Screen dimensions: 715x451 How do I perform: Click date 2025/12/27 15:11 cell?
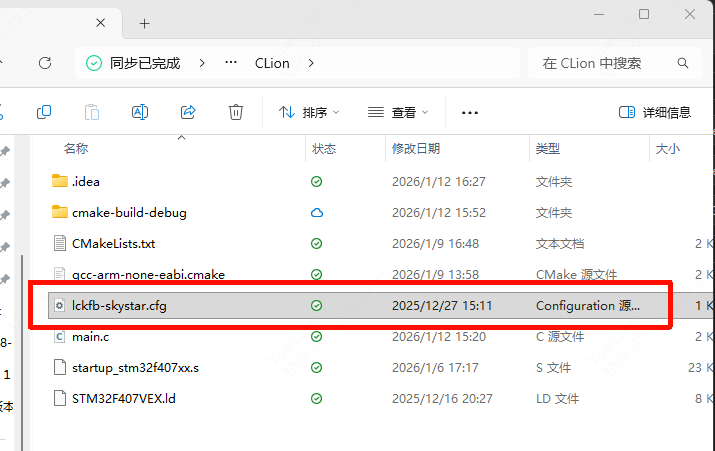tap(442, 306)
